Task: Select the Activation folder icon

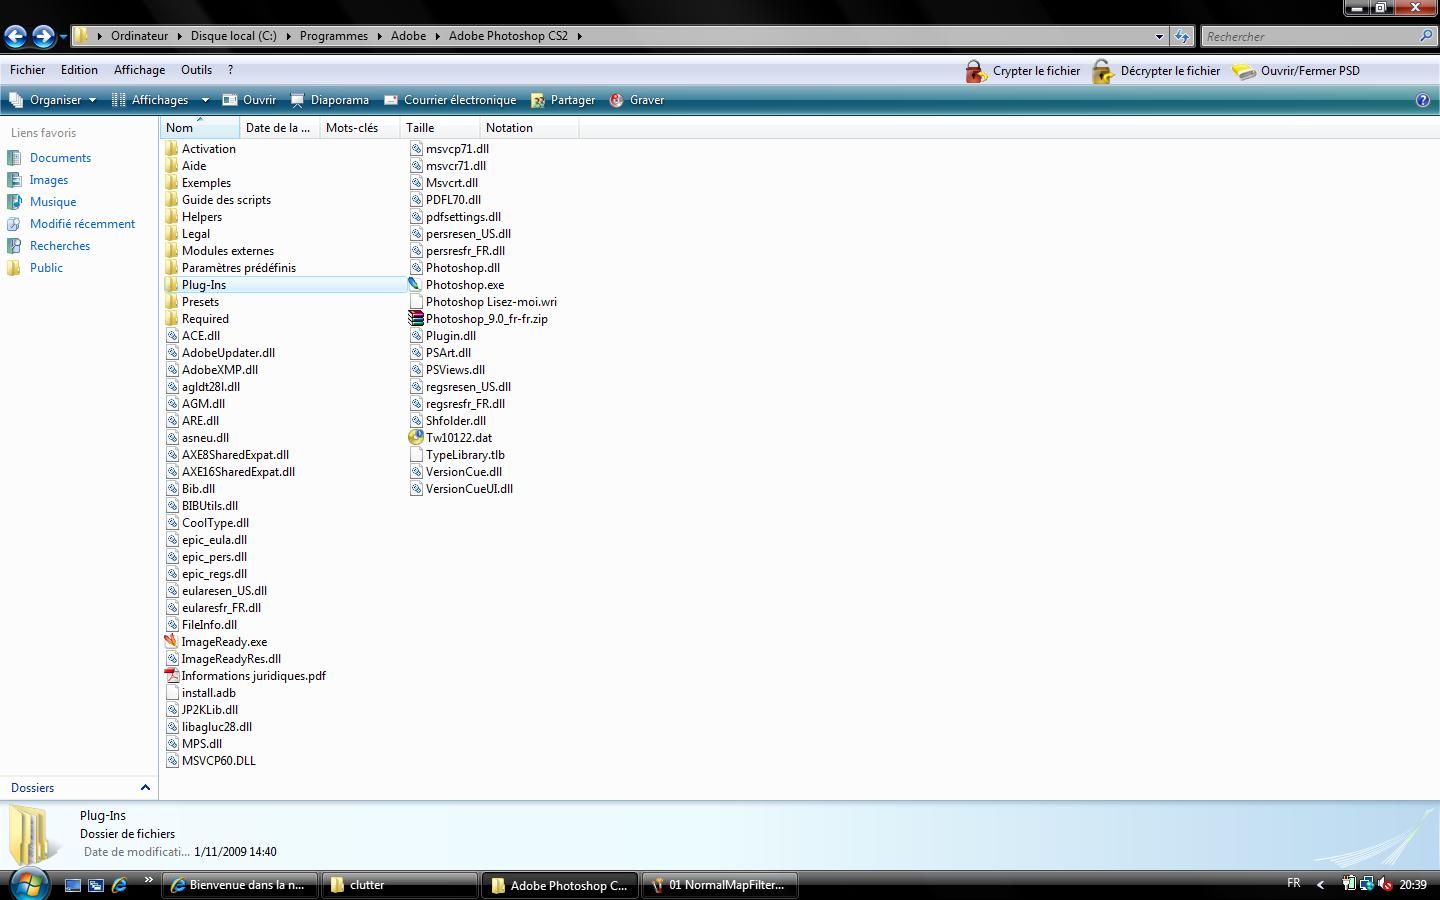Action: point(172,149)
